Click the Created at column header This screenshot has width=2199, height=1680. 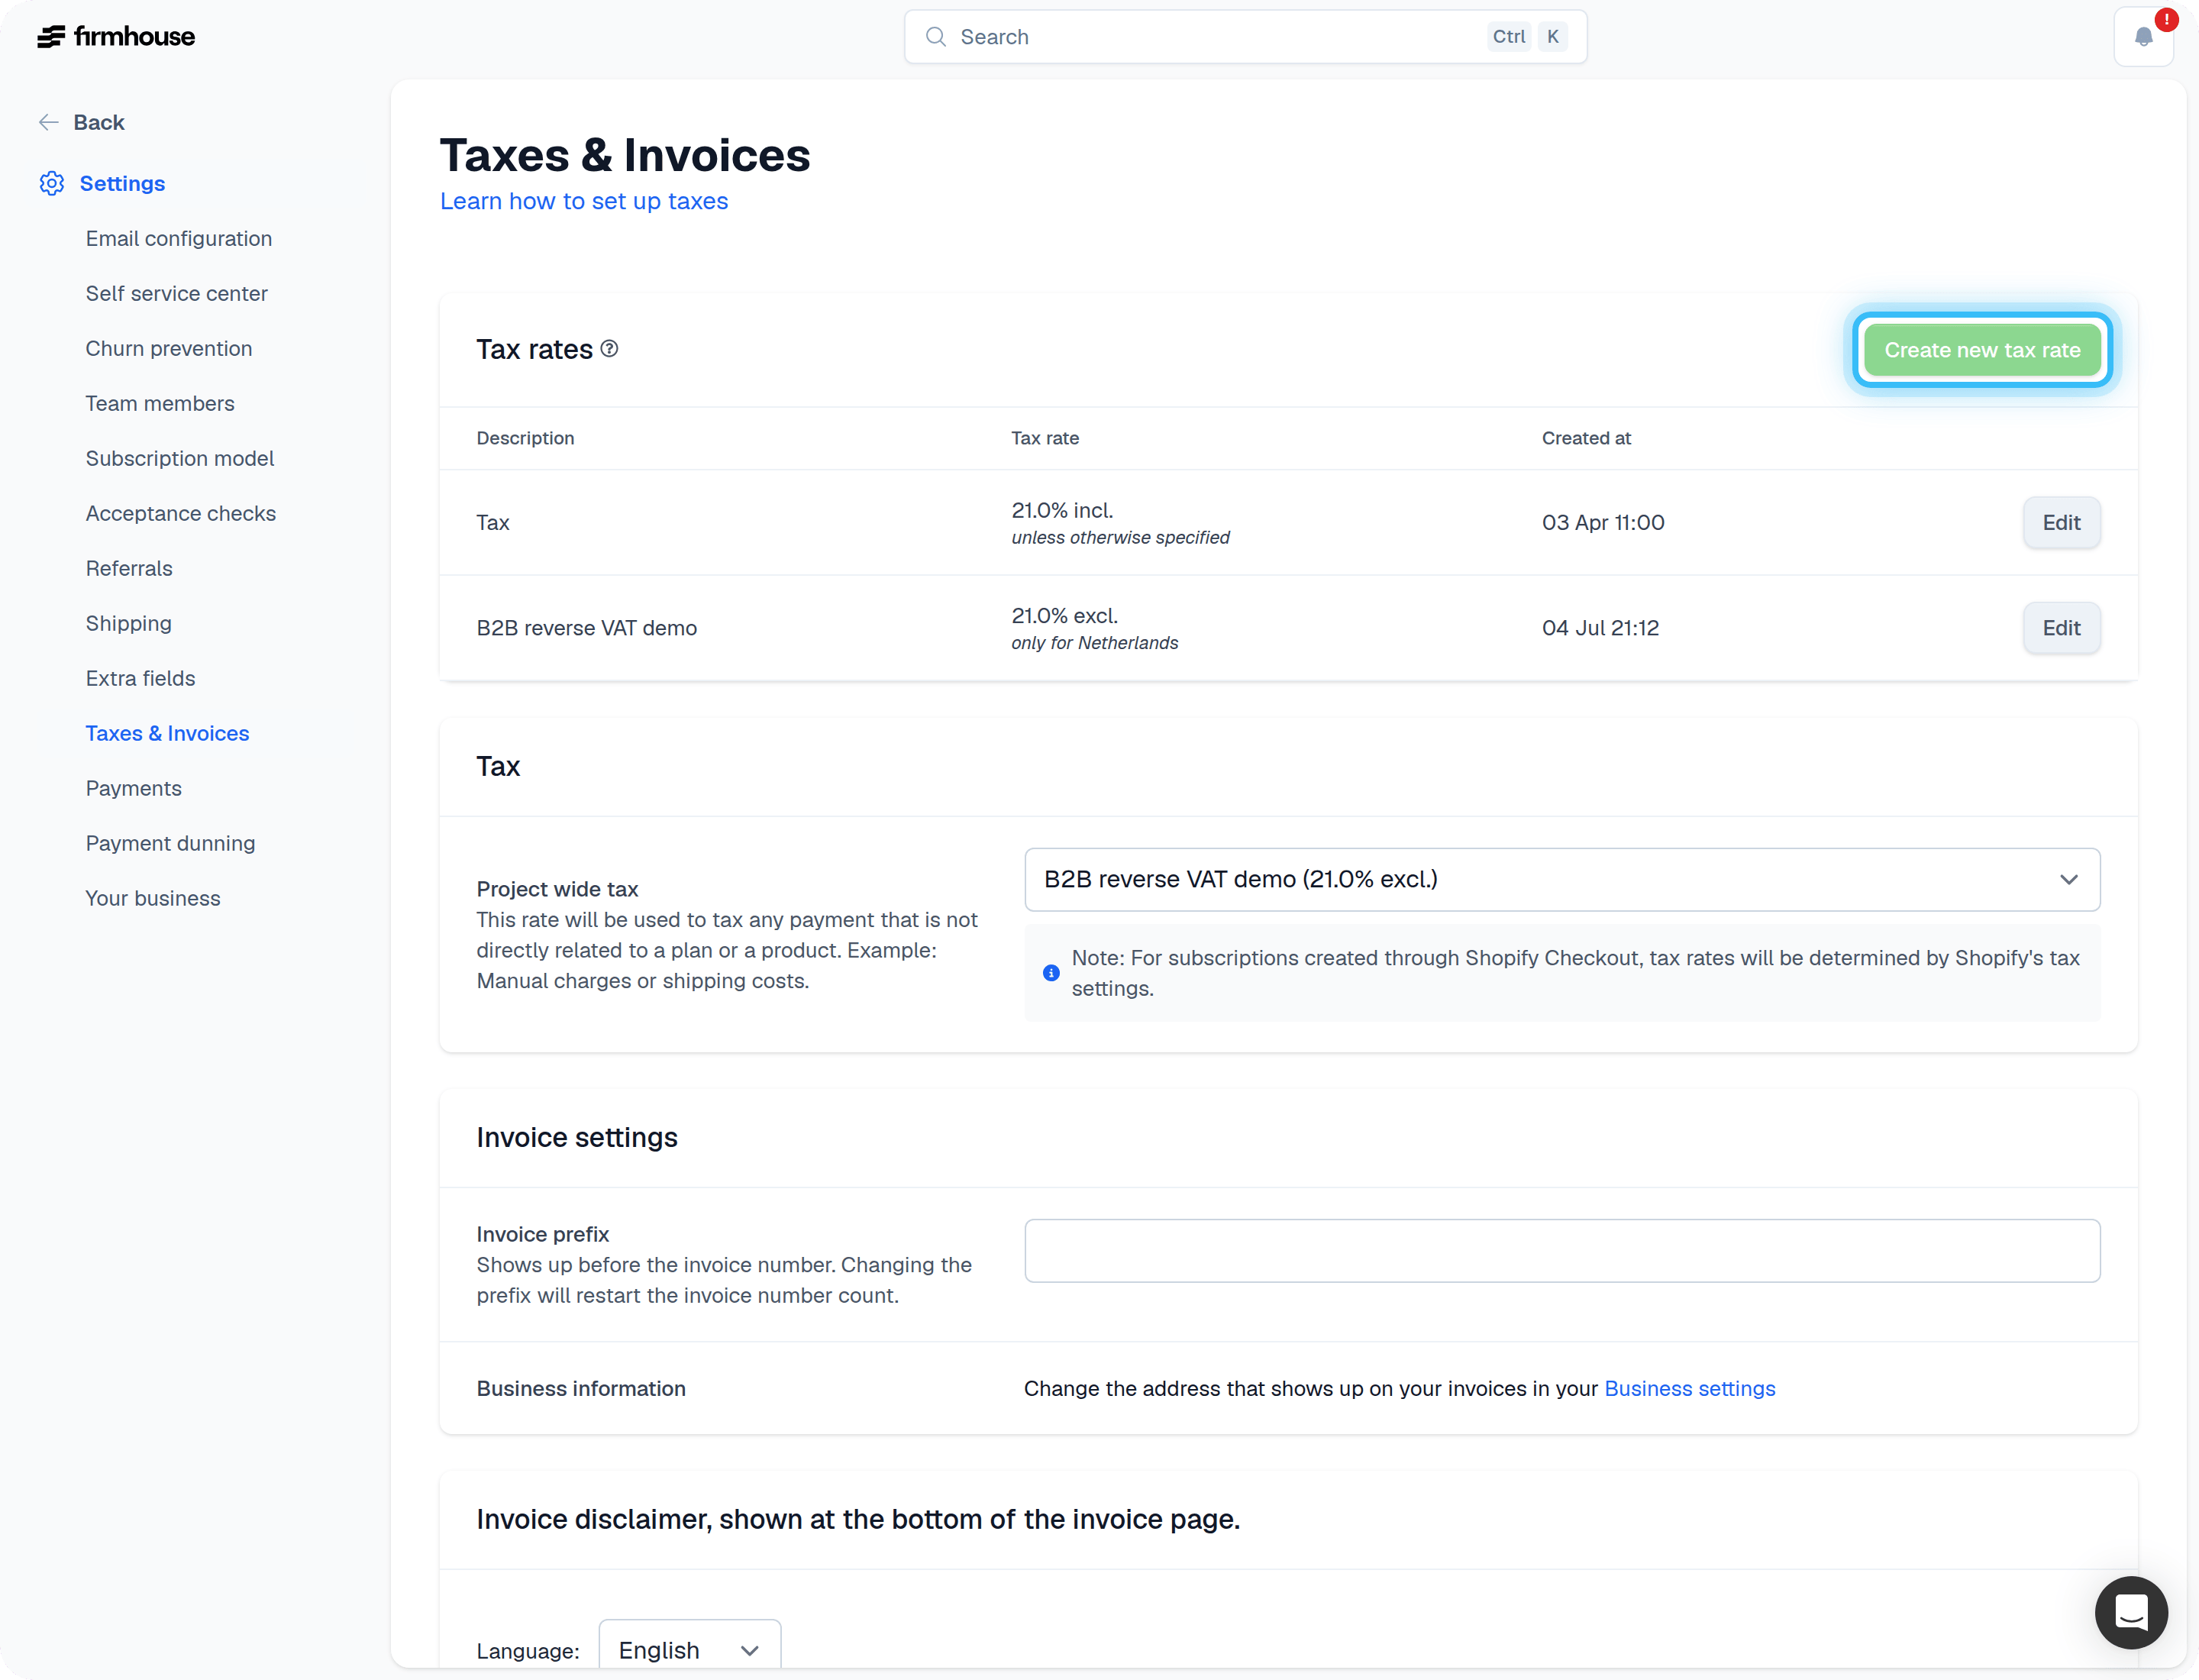(1586, 438)
